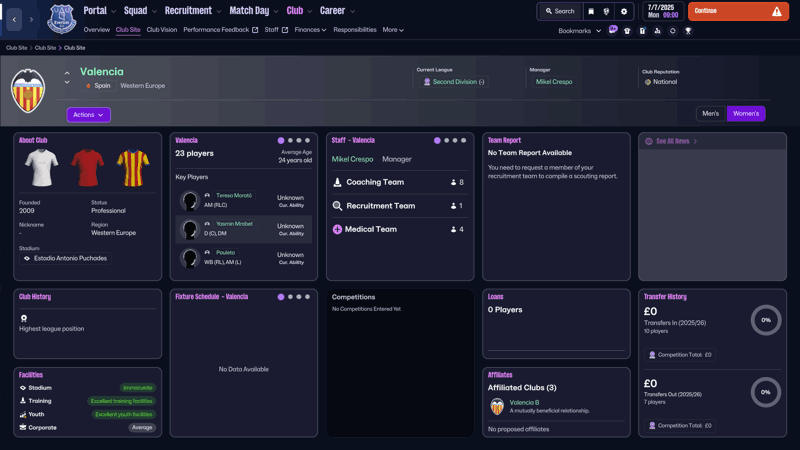The height and width of the screenshot is (450, 800).
Task: Open the settings gear icon
Action: coord(624,11)
